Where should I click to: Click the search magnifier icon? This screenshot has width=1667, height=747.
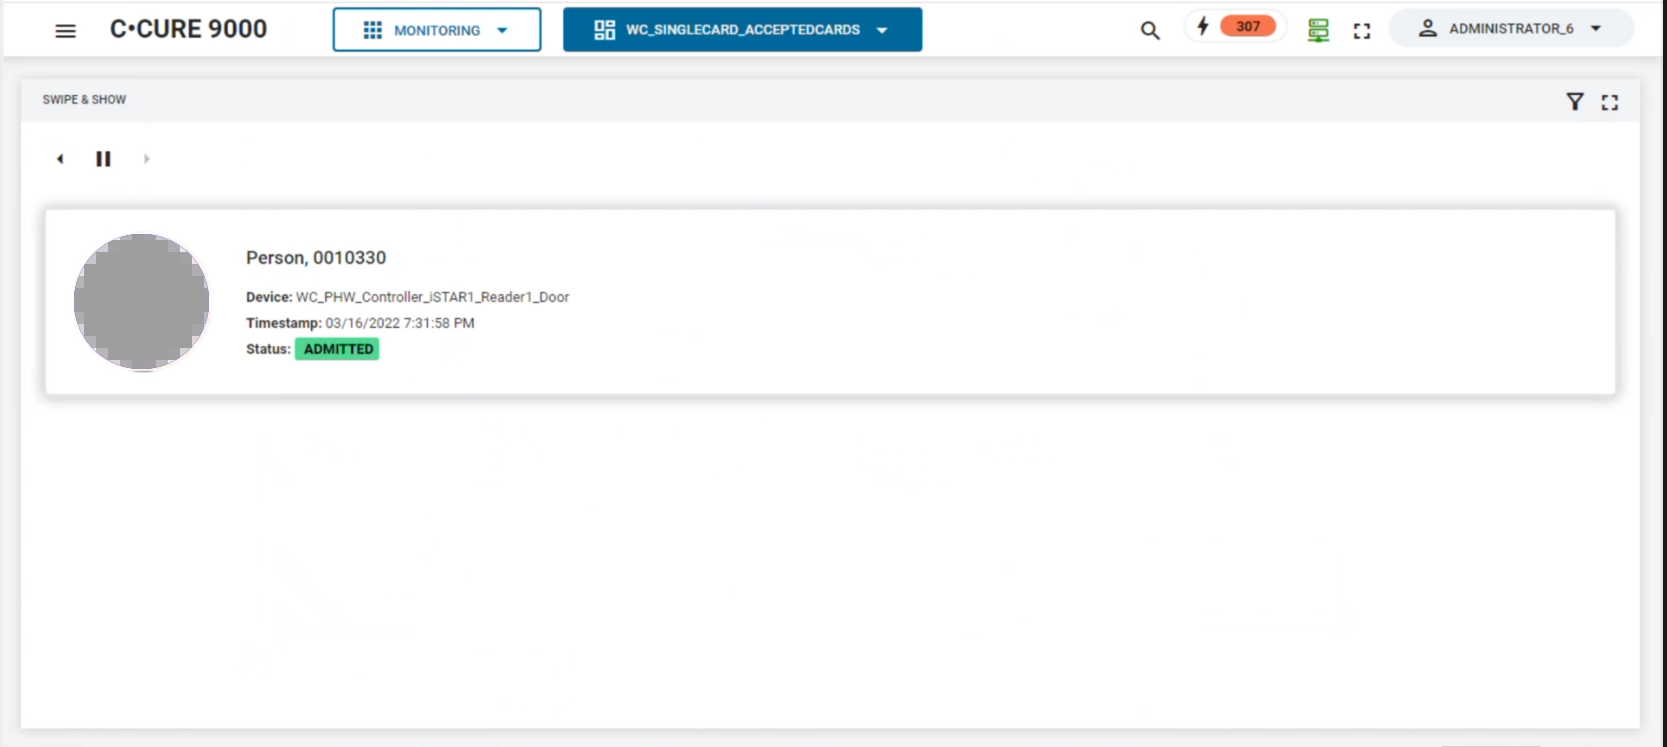[x=1150, y=31]
